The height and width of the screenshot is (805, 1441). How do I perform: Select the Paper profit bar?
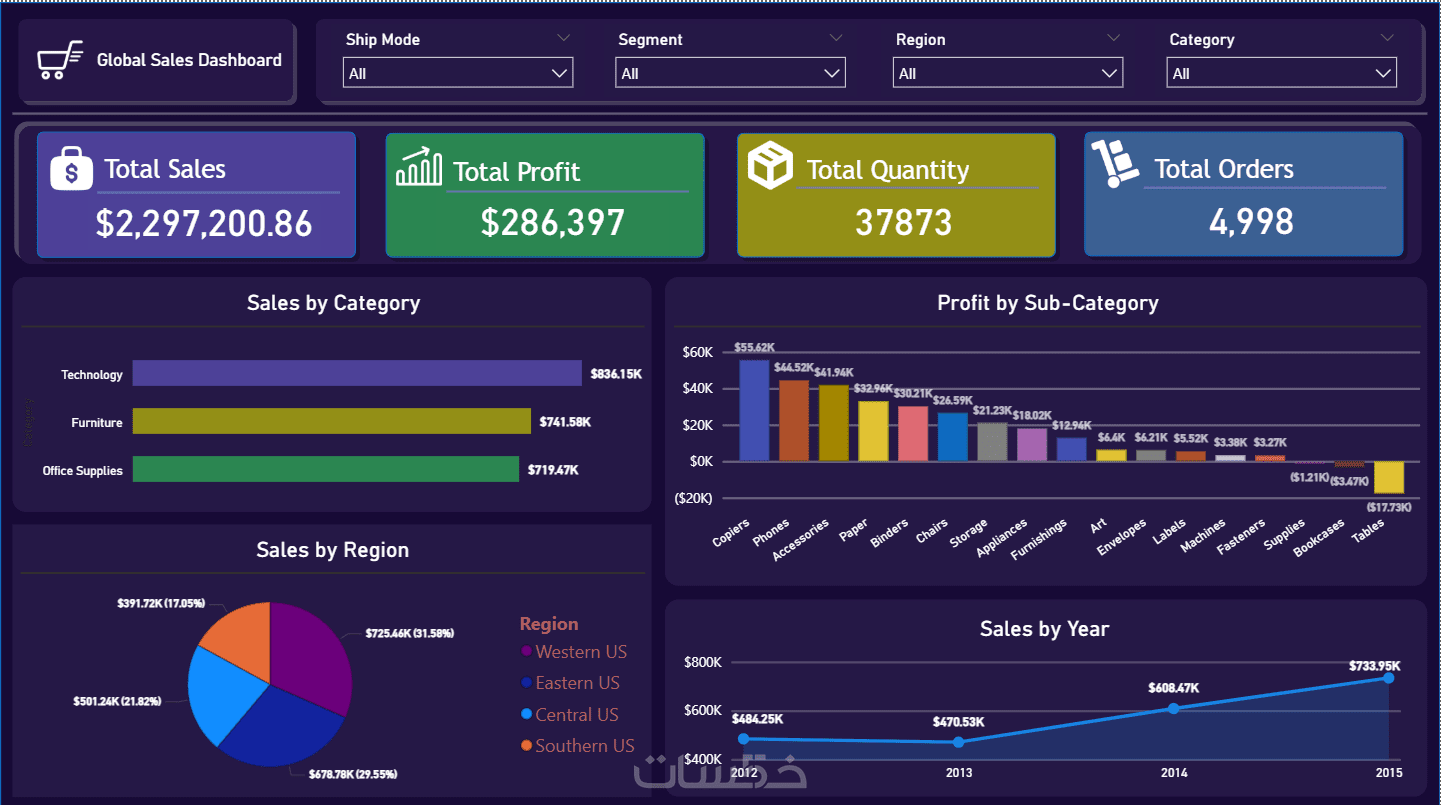click(x=873, y=431)
